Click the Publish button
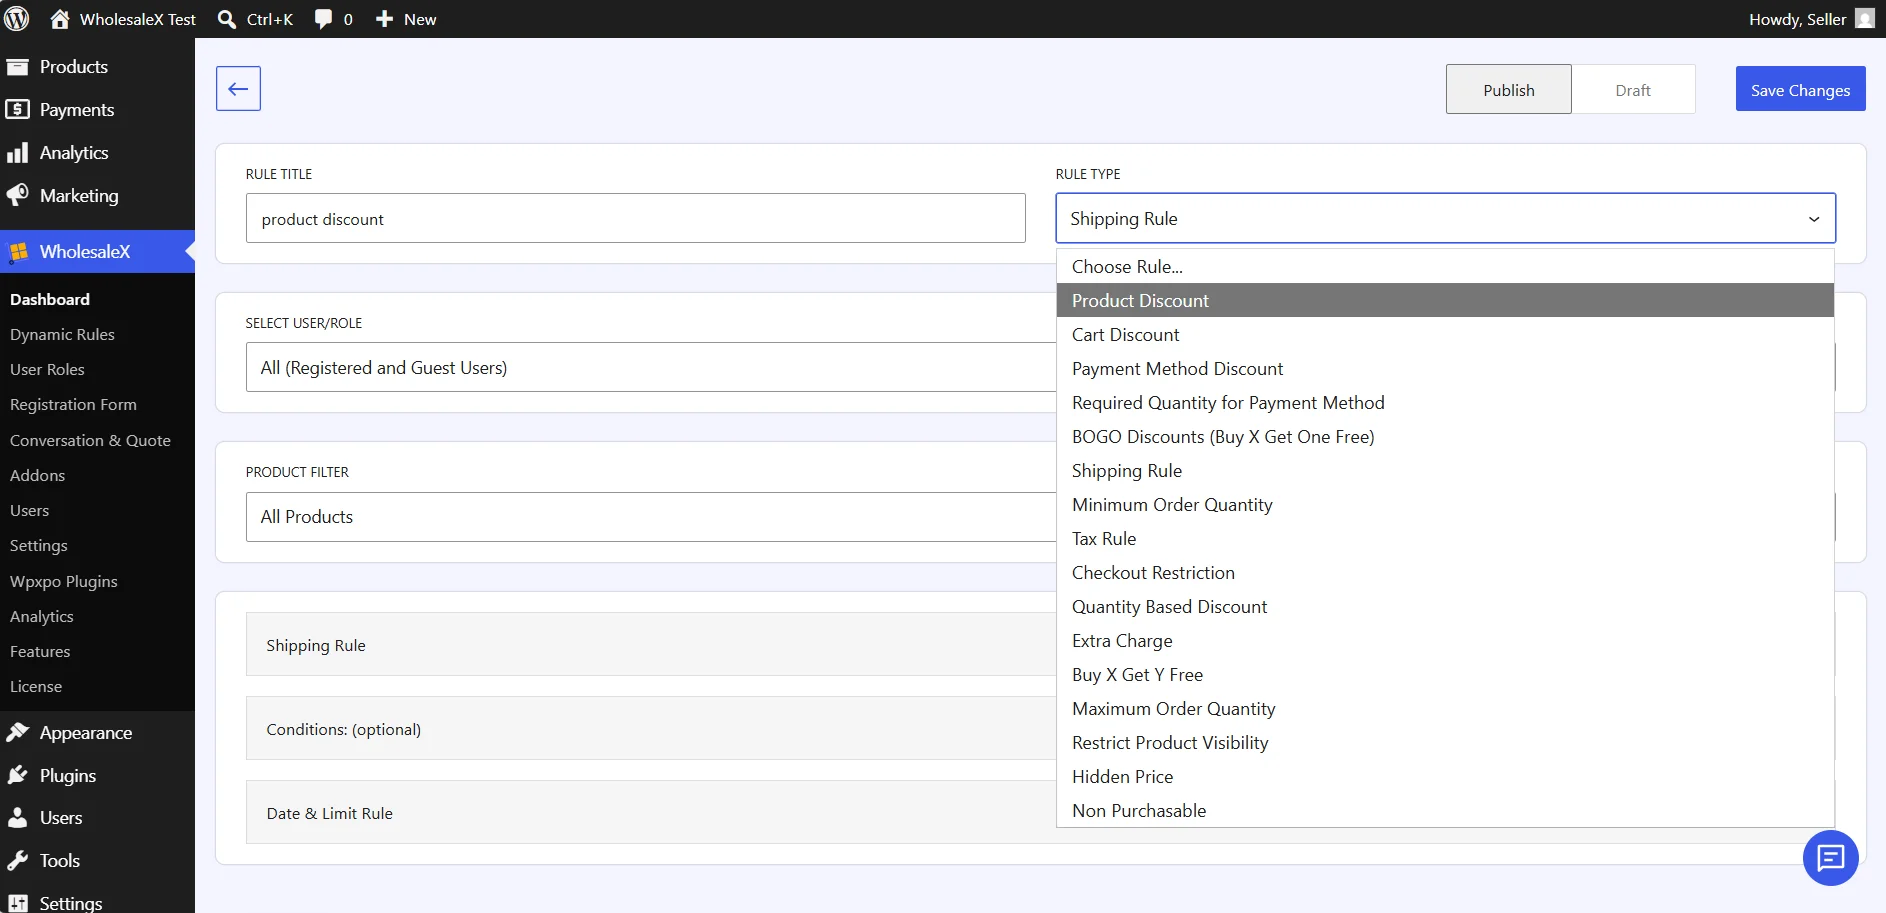The height and width of the screenshot is (913, 1886). (x=1508, y=90)
